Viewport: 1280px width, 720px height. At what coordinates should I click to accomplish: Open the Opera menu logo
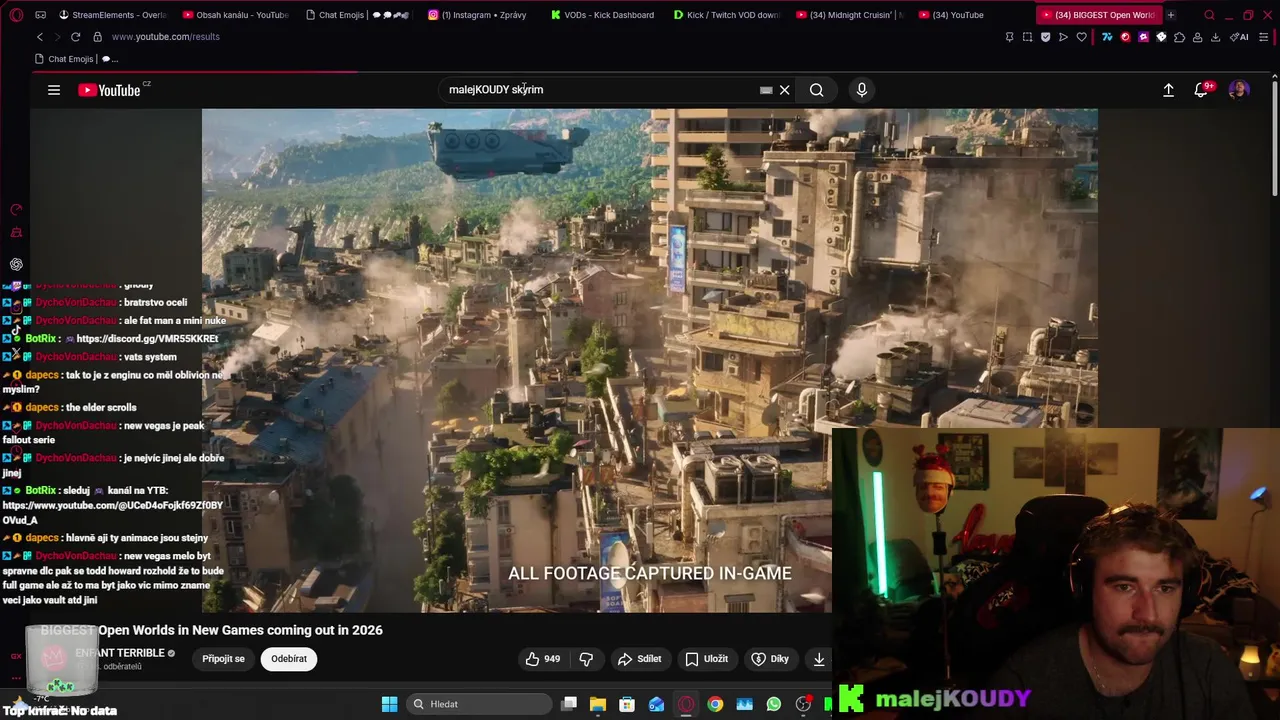pyautogui.click(x=16, y=15)
